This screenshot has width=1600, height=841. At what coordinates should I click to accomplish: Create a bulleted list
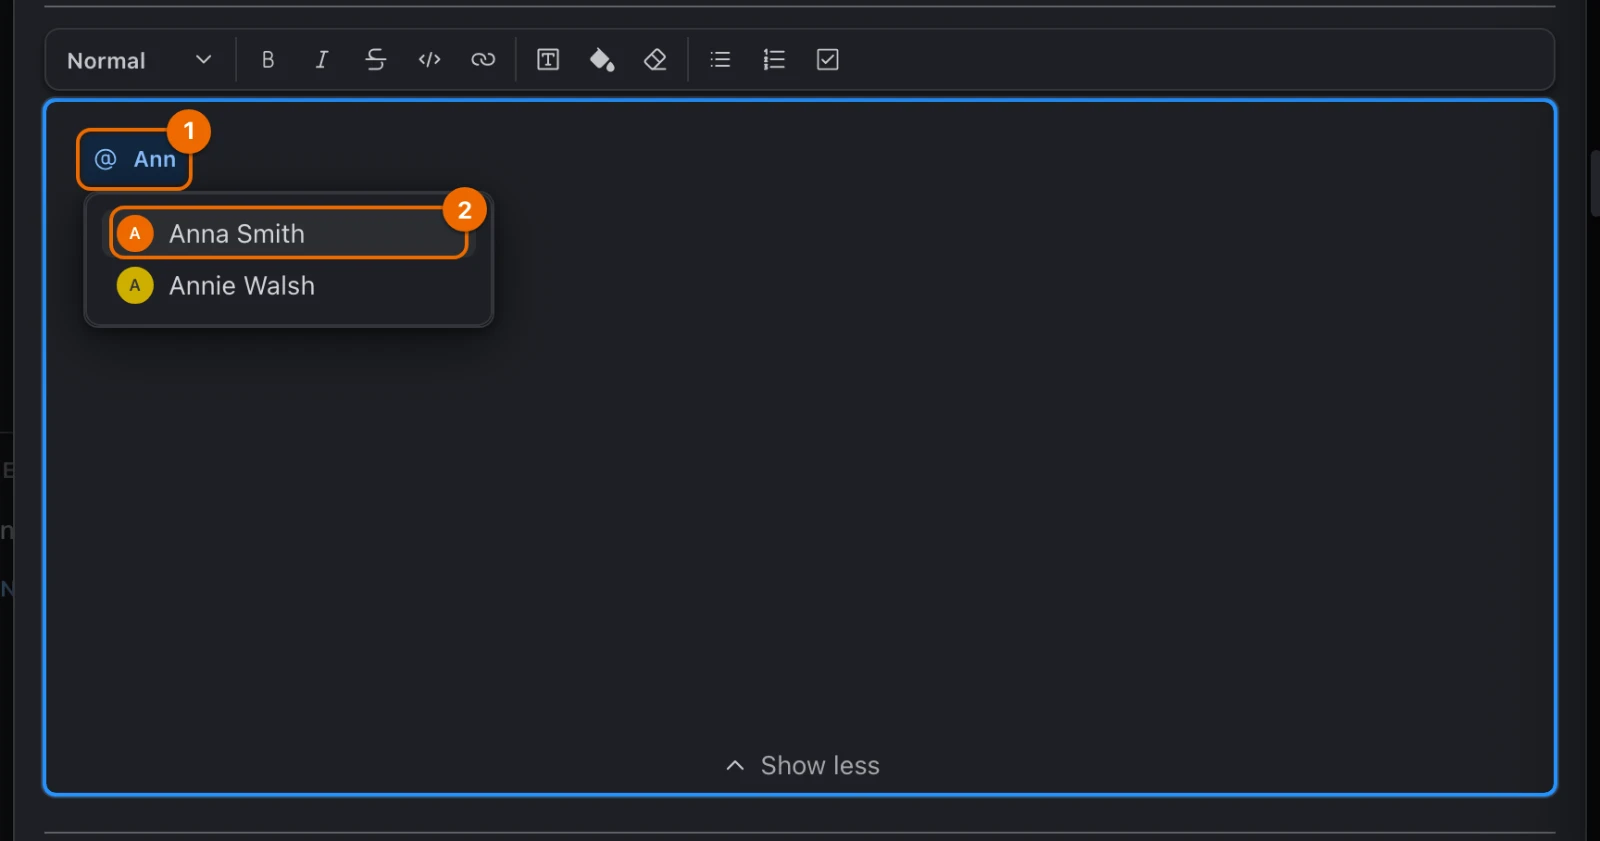(x=720, y=60)
